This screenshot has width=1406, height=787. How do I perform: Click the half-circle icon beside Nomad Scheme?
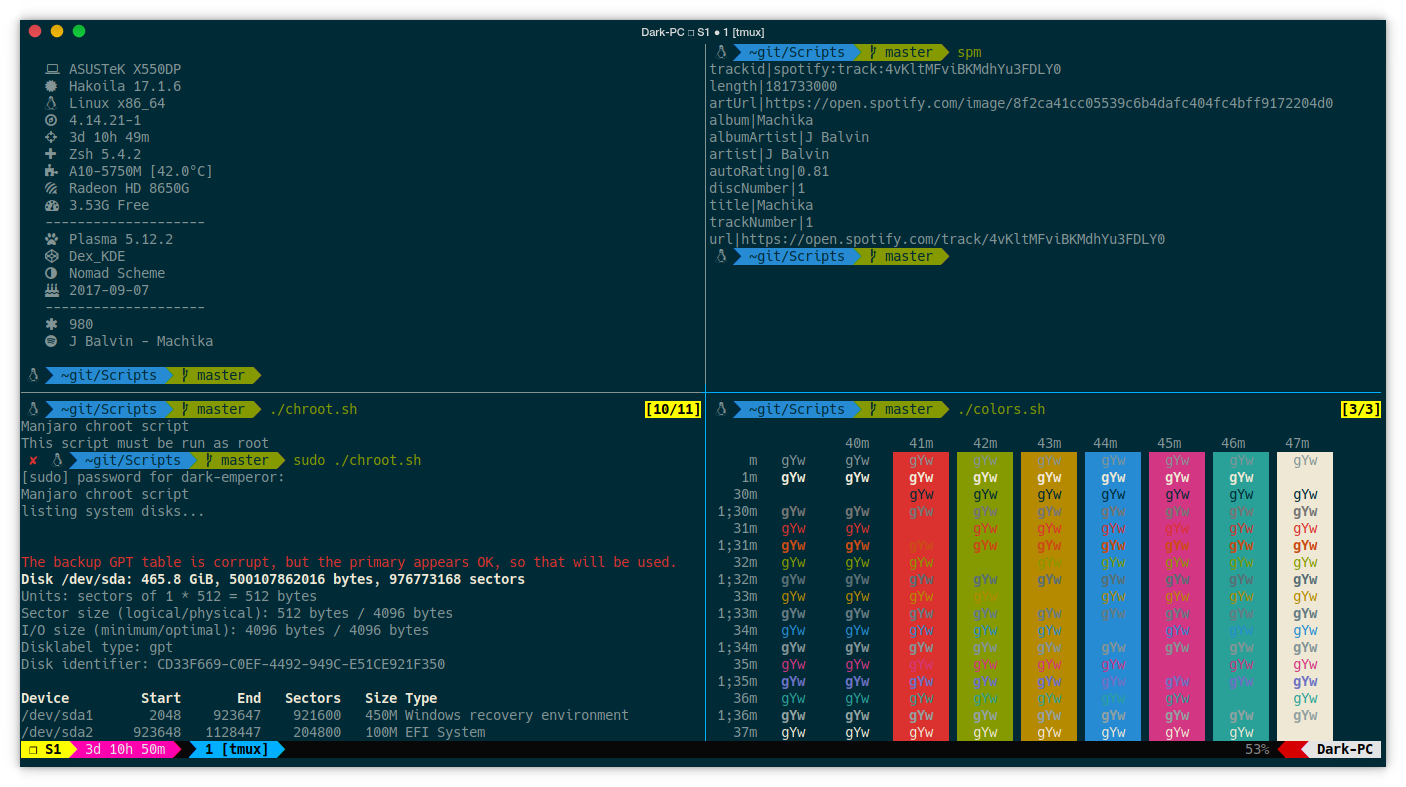pos(51,274)
